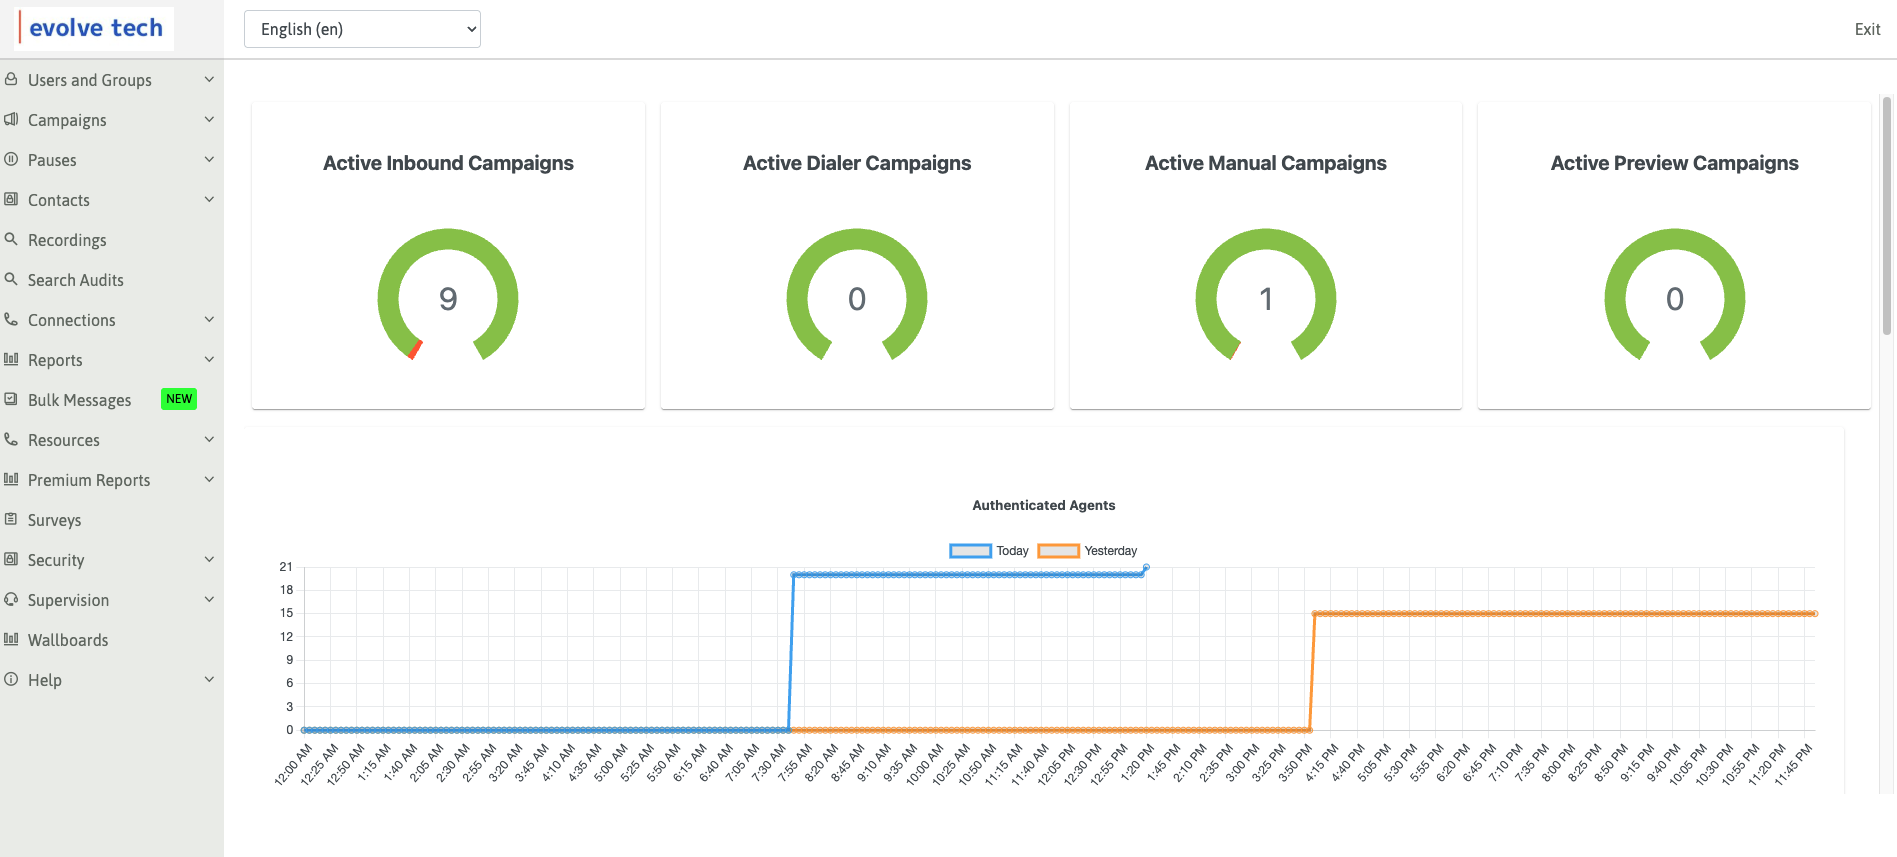The image size is (1897, 857).
Task: Click the Supervision headset icon
Action: [11, 599]
